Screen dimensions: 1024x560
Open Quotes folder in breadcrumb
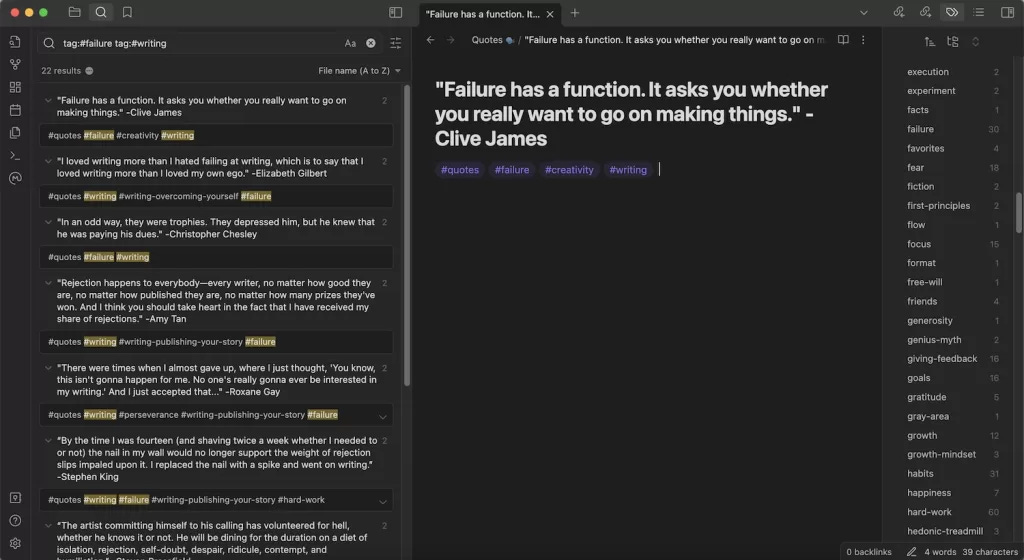(487, 40)
